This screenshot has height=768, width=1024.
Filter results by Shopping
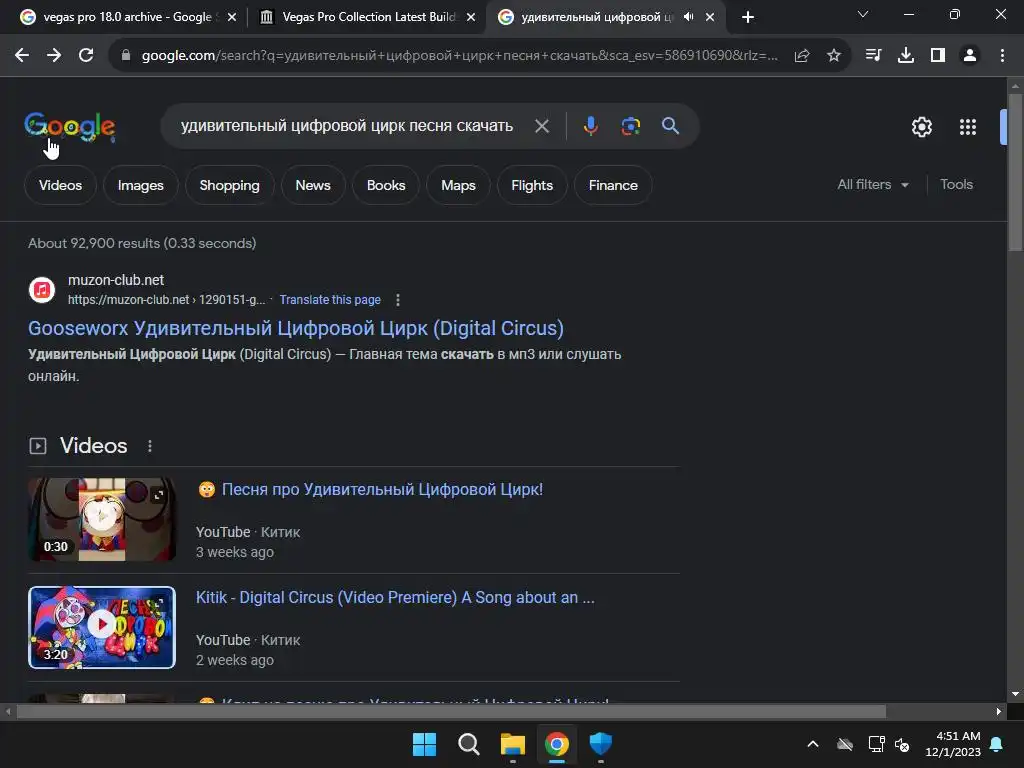[x=229, y=185]
